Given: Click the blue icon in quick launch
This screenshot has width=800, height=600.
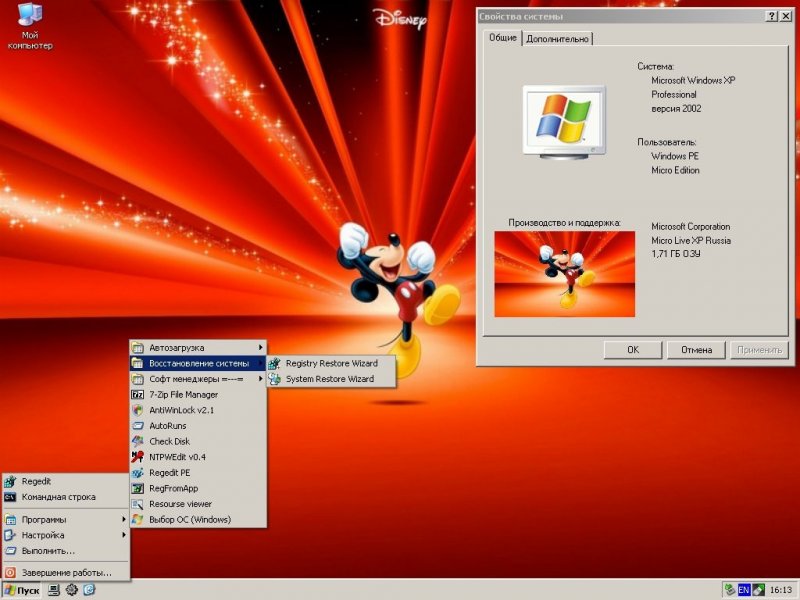Looking at the screenshot, I should click(x=89, y=590).
